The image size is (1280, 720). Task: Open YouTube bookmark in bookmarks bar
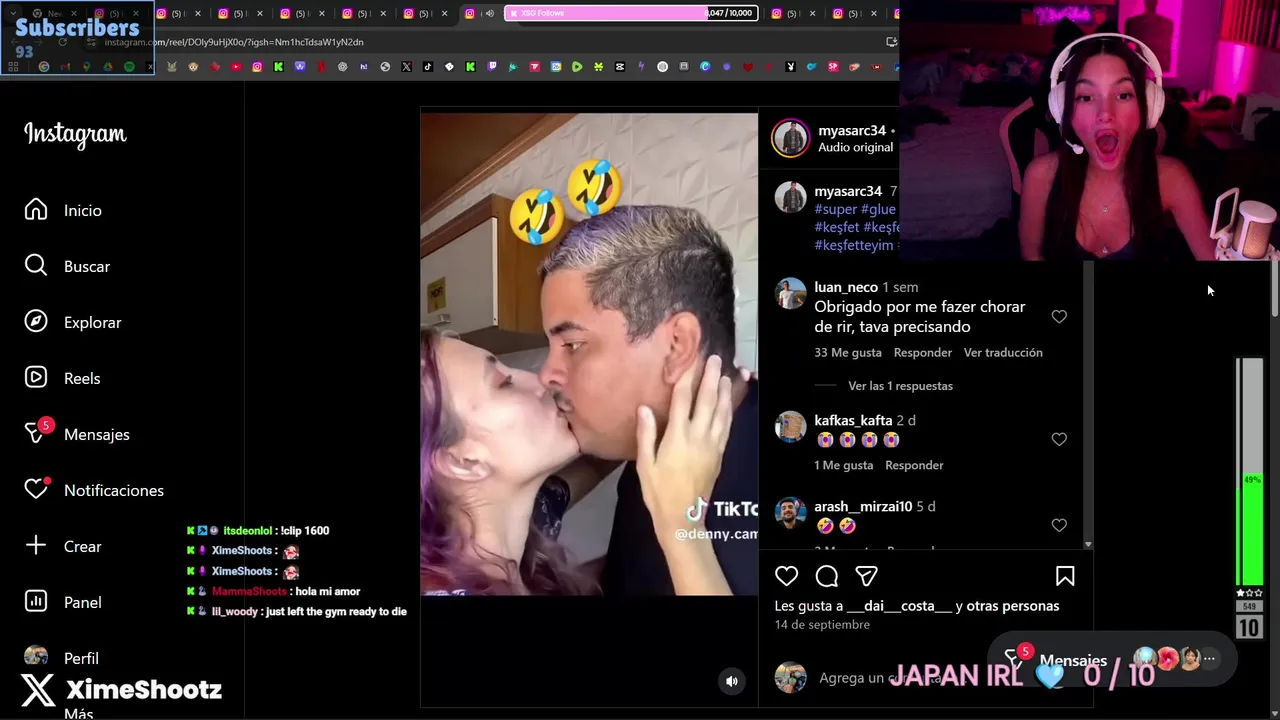pyautogui.click(x=236, y=67)
